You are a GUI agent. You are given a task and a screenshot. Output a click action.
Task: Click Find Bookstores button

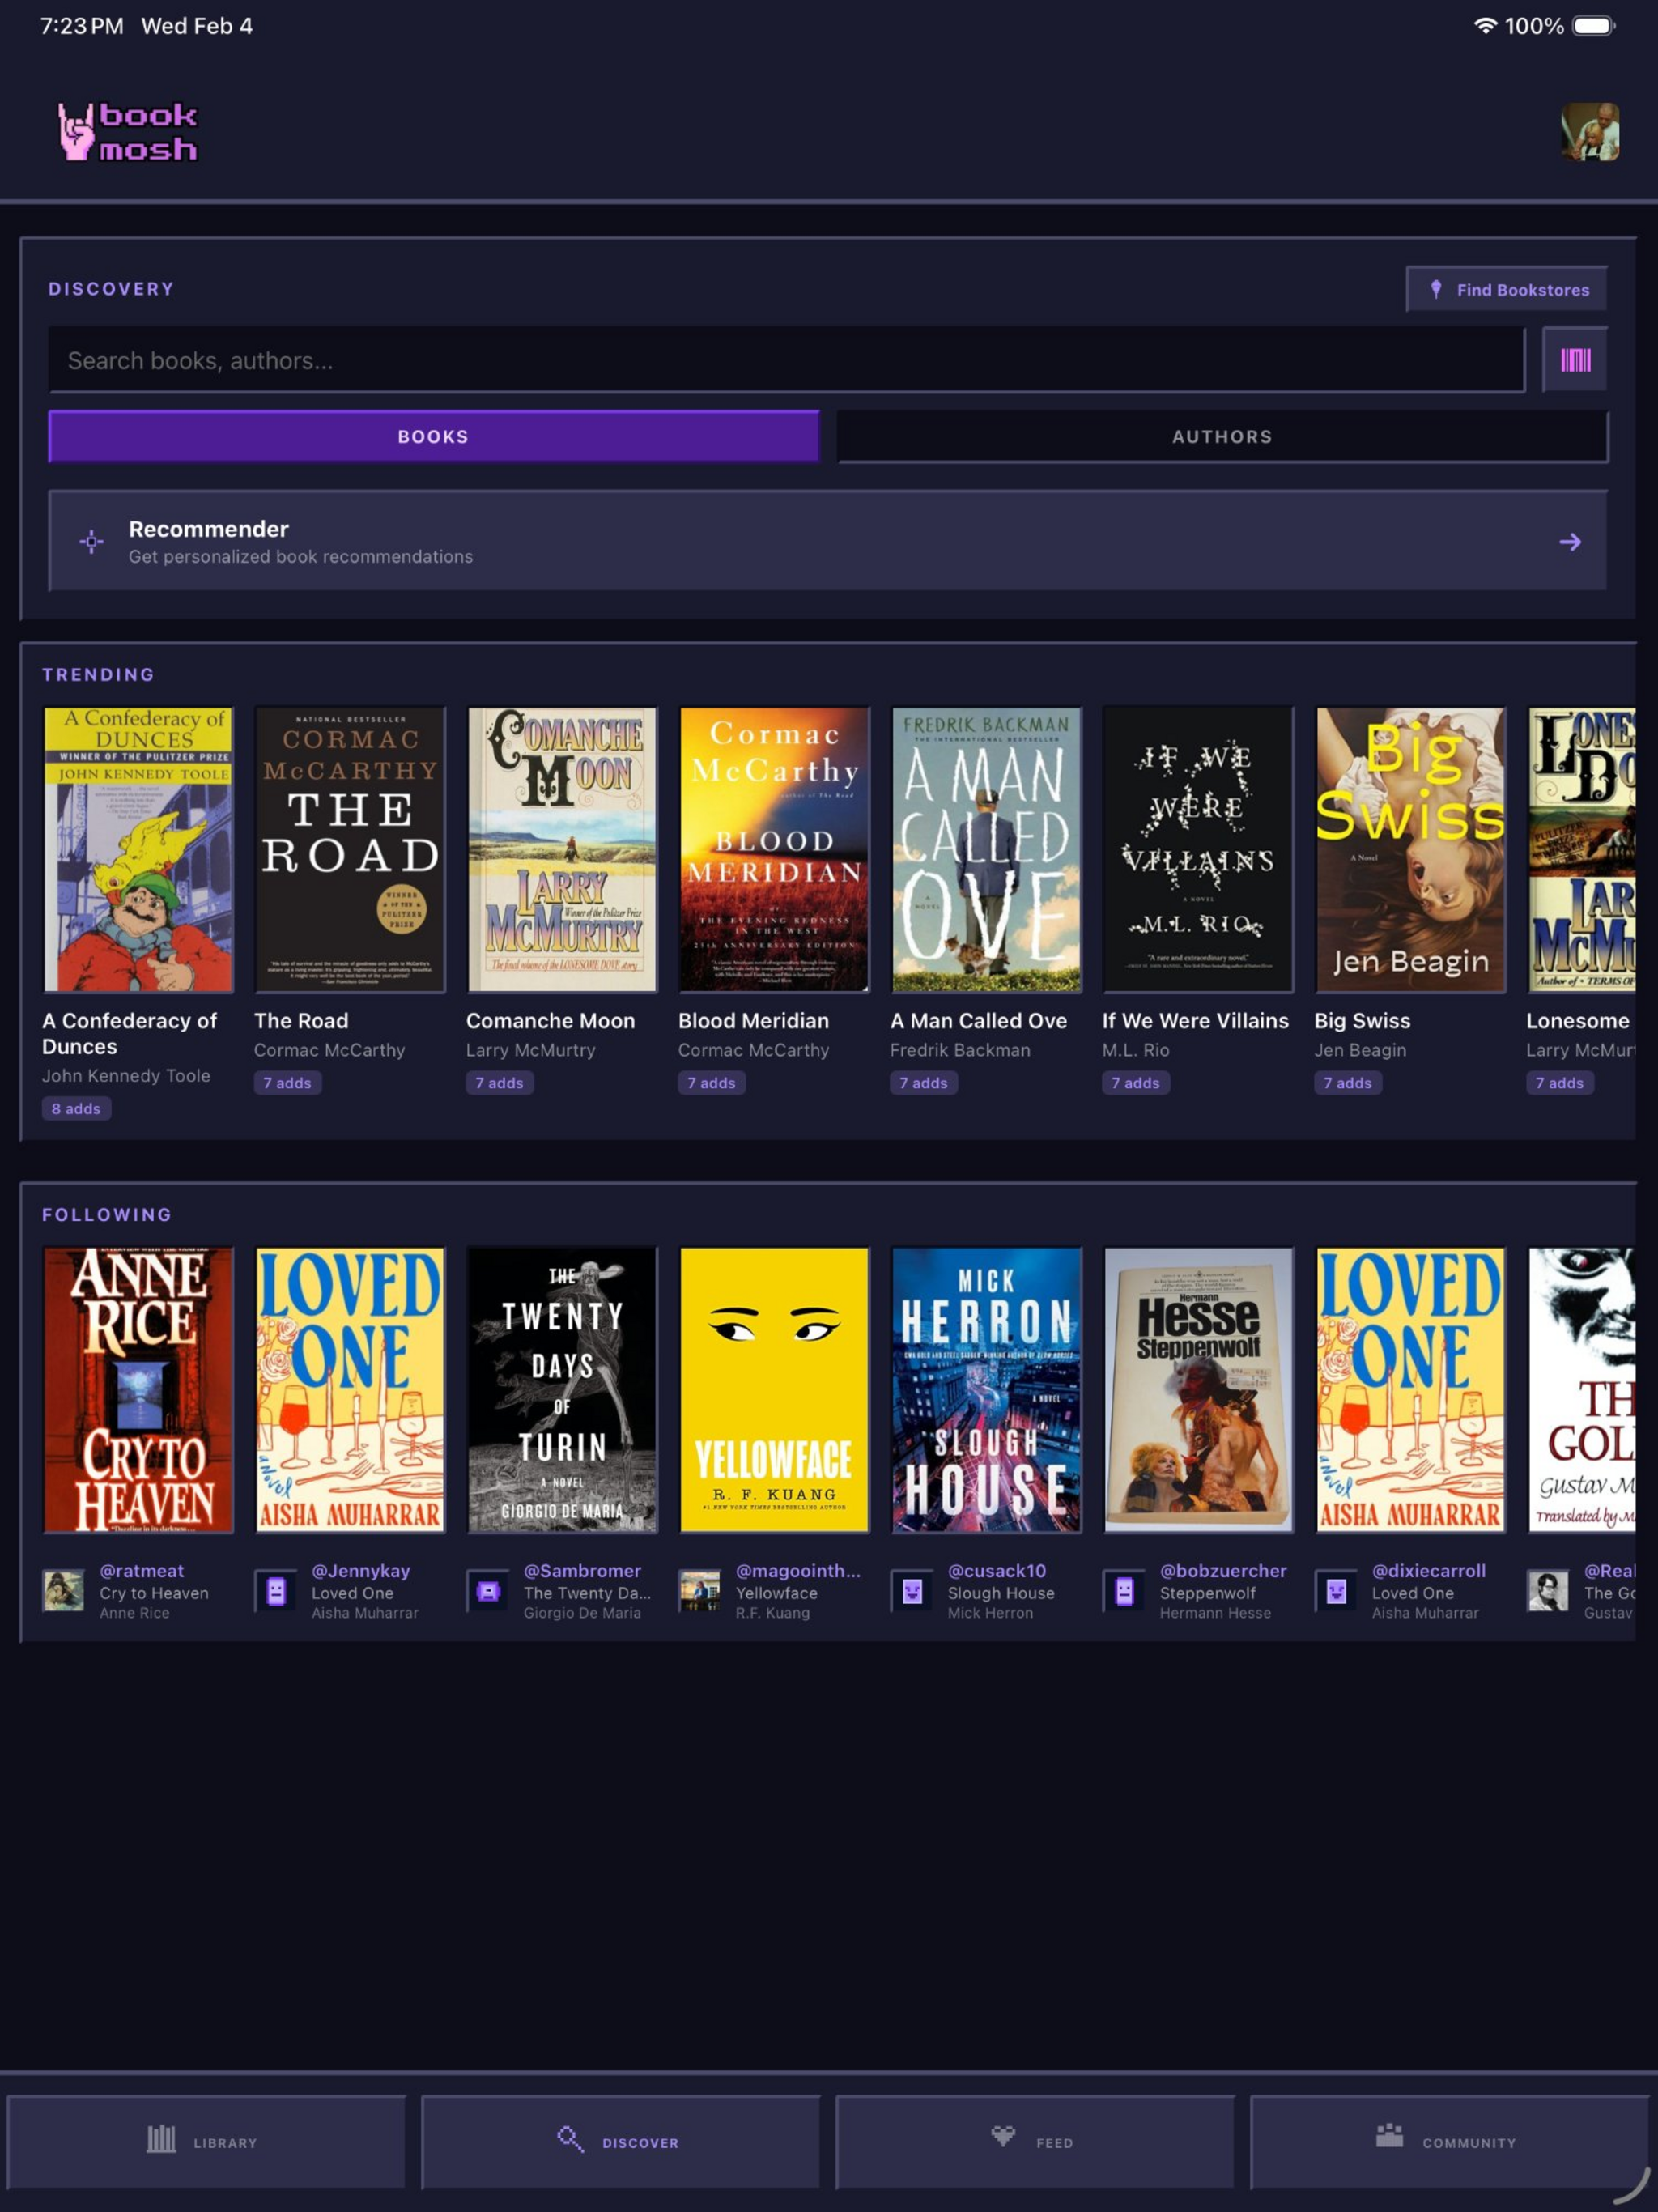(1507, 289)
